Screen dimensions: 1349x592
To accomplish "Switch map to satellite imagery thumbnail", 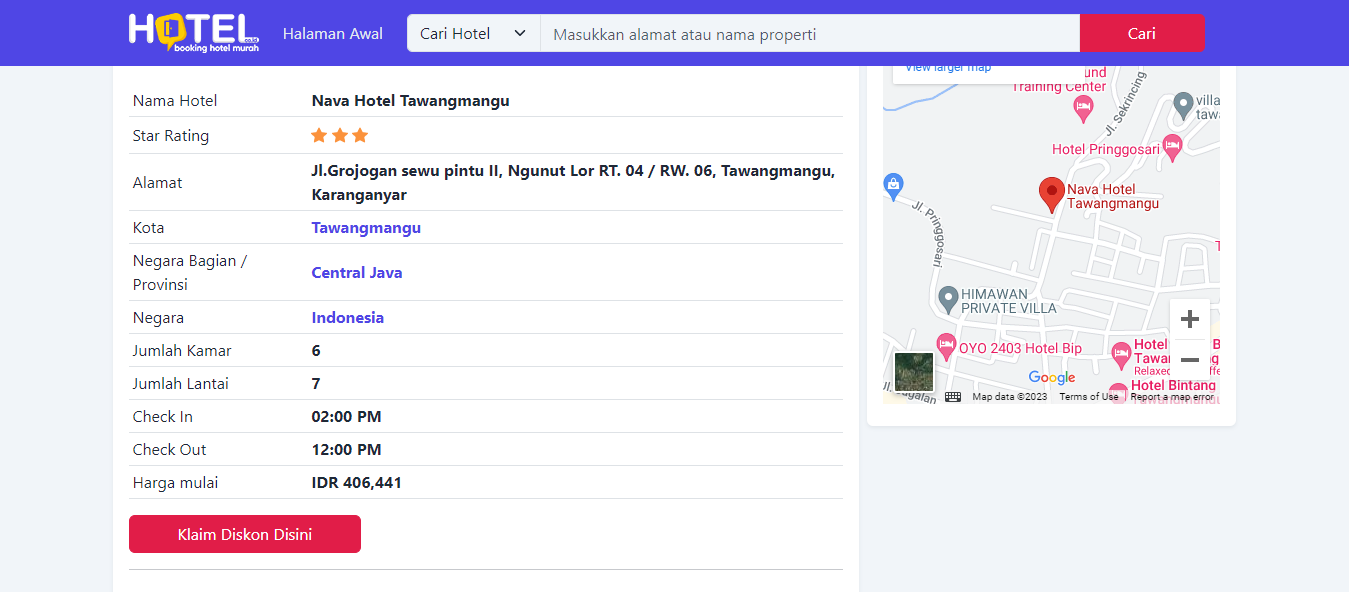I will [914, 372].
